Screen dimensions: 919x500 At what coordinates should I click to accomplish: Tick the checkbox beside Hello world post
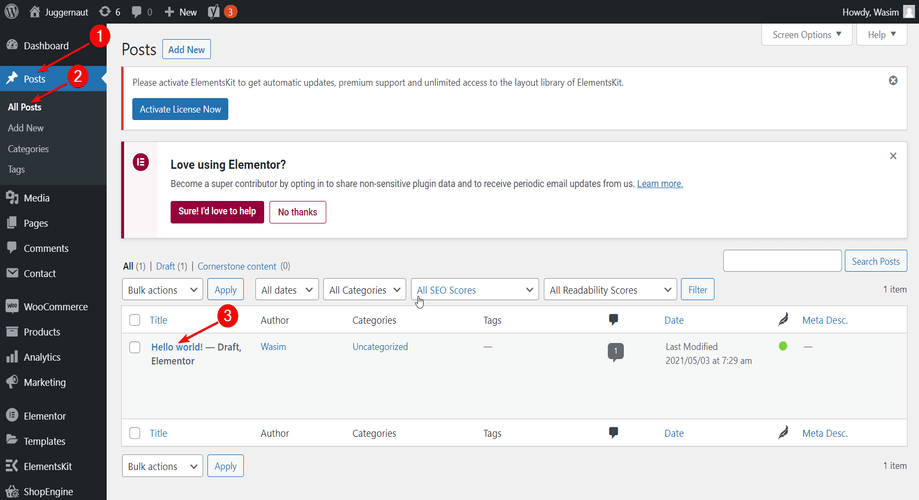tap(135, 347)
